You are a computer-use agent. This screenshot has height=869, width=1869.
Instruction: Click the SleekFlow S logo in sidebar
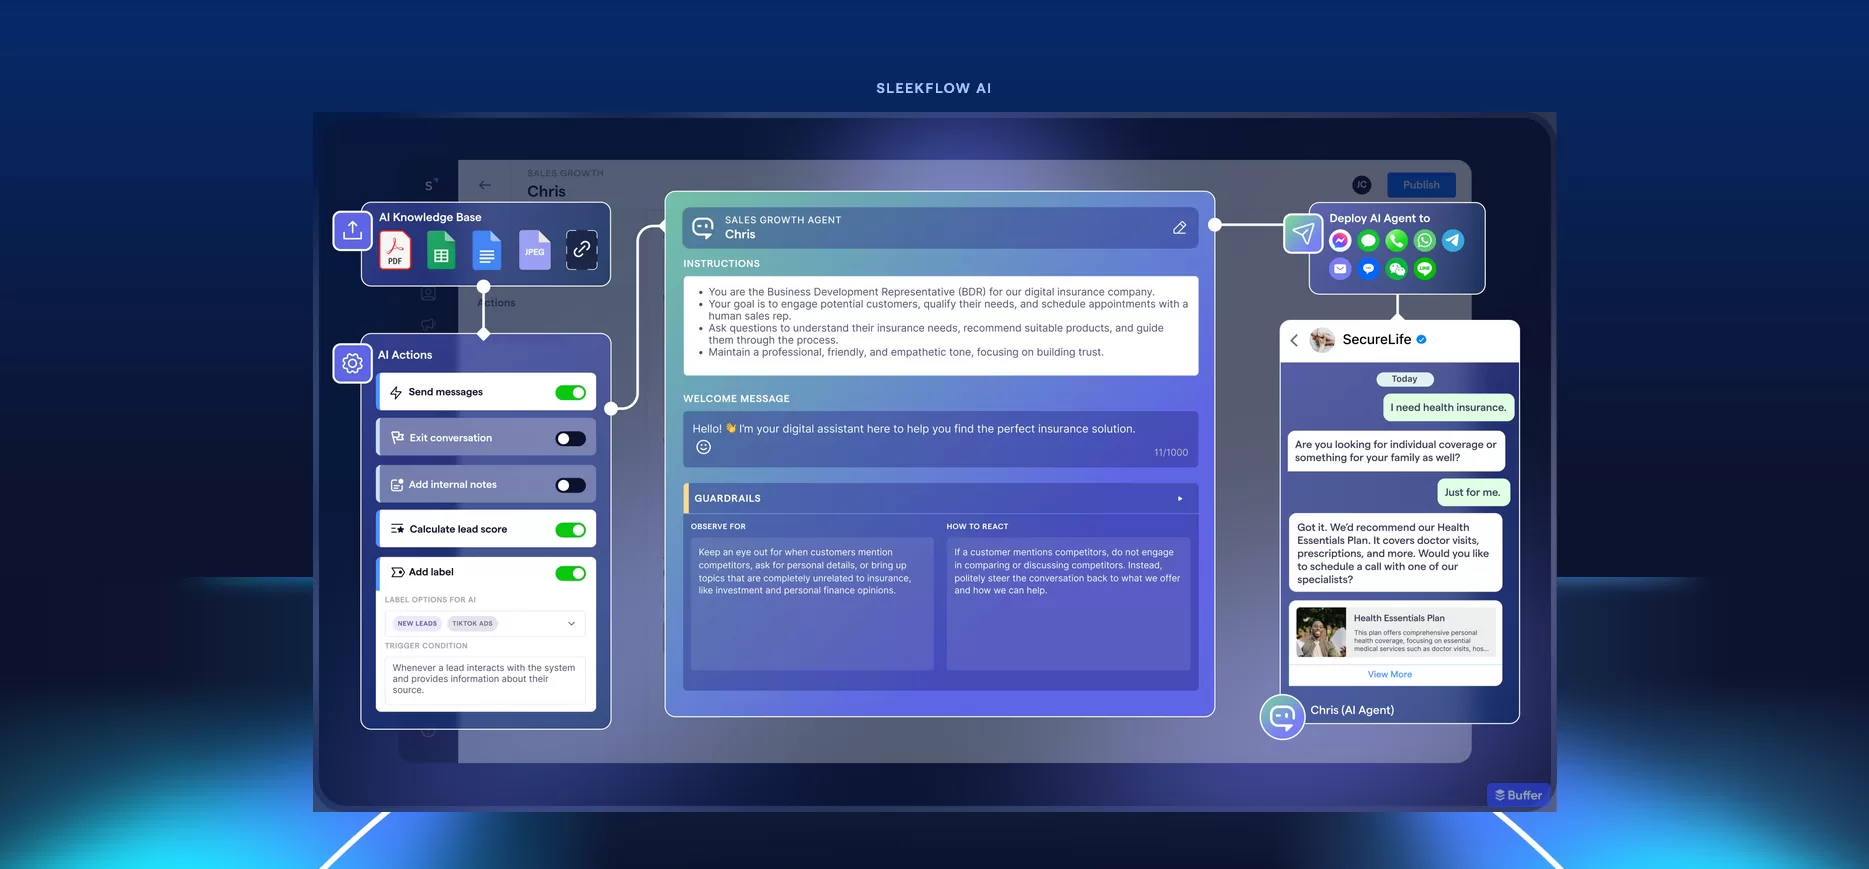click(430, 185)
